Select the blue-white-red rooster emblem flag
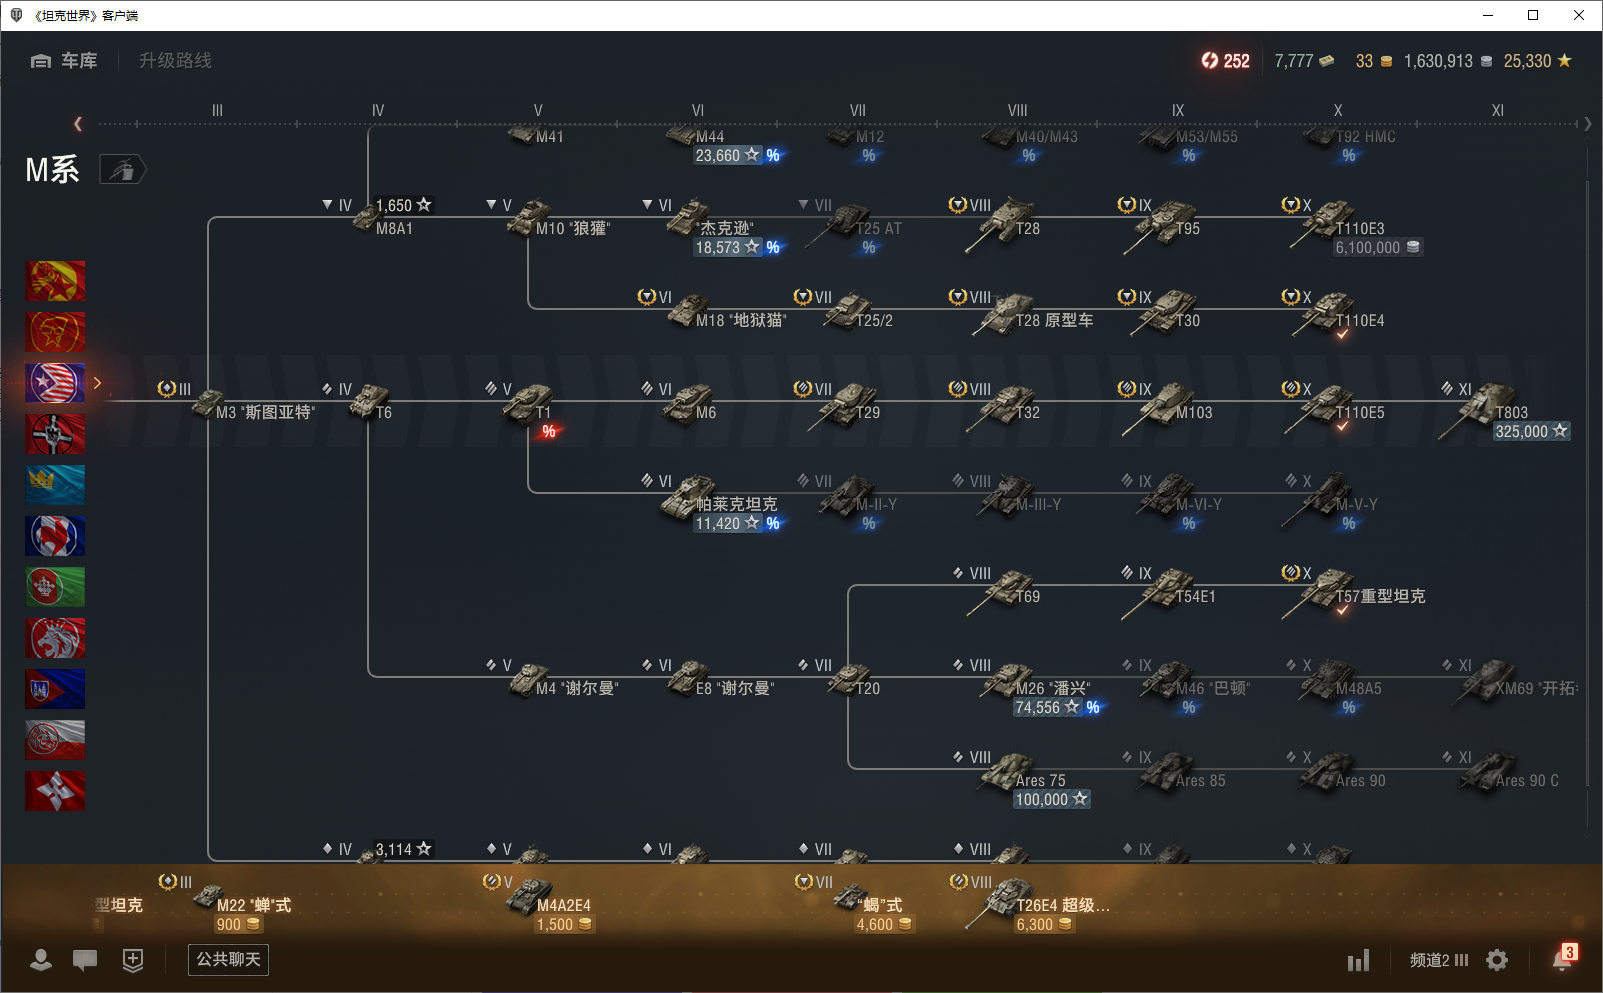Screen dimensions: 1603x993 click(55, 536)
